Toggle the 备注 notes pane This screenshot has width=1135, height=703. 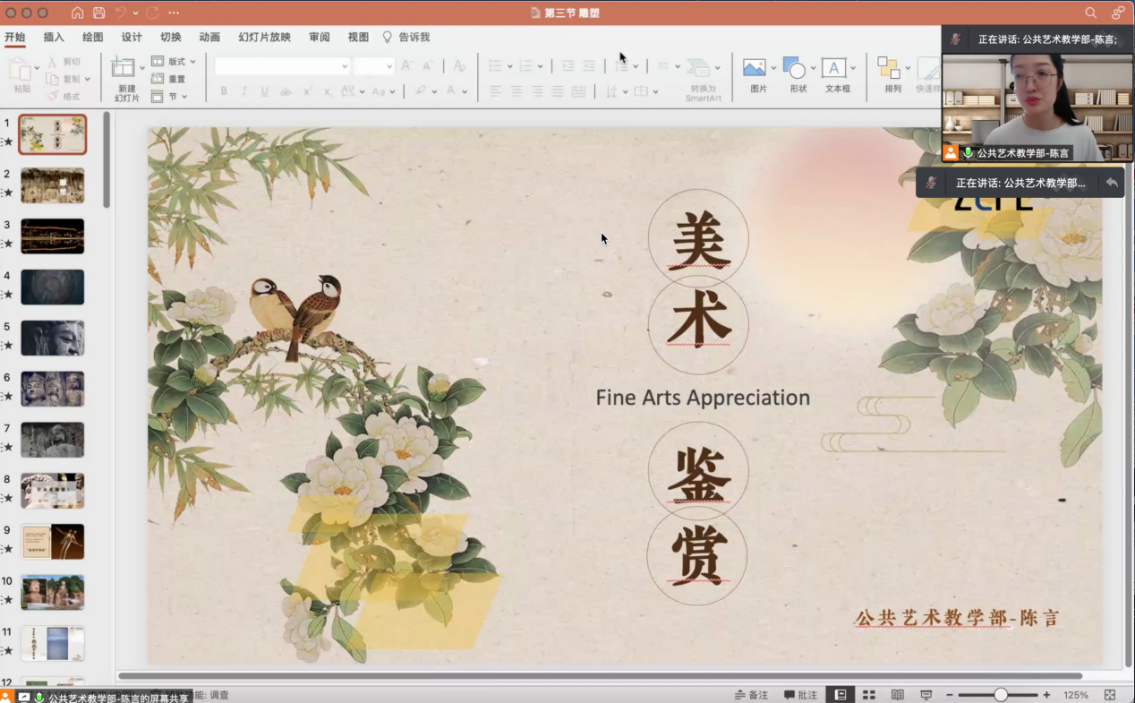click(751, 695)
